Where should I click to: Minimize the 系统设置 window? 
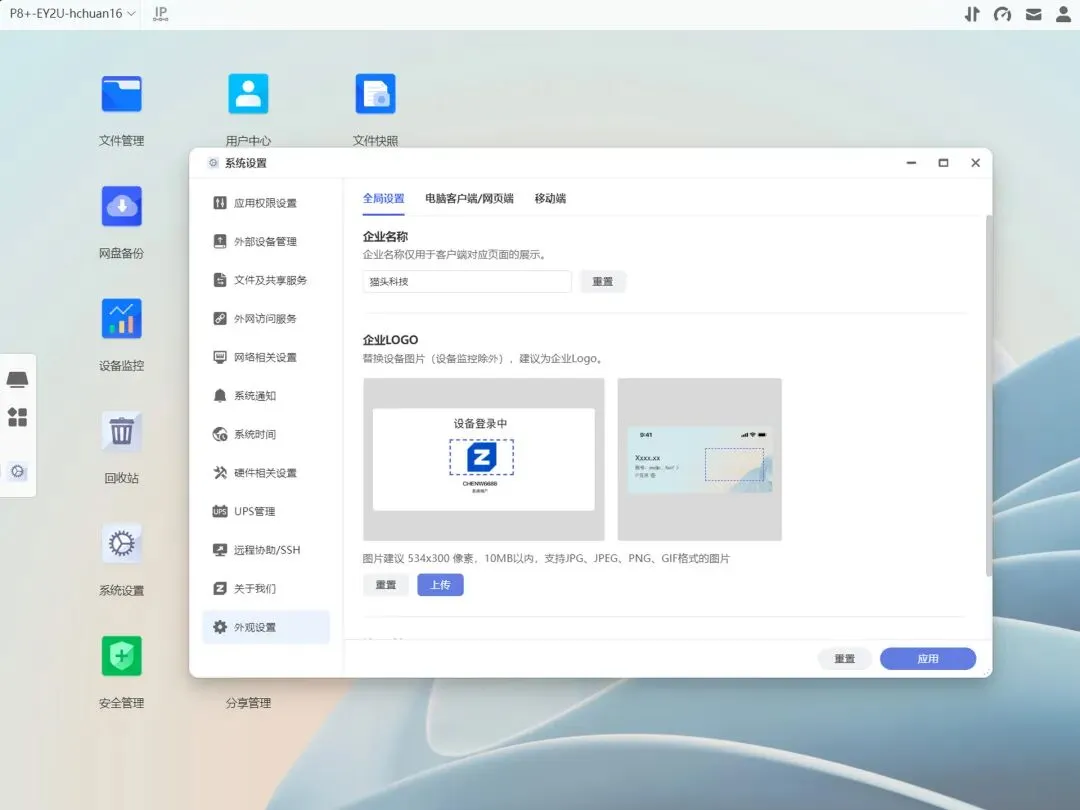tap(911, 163)
